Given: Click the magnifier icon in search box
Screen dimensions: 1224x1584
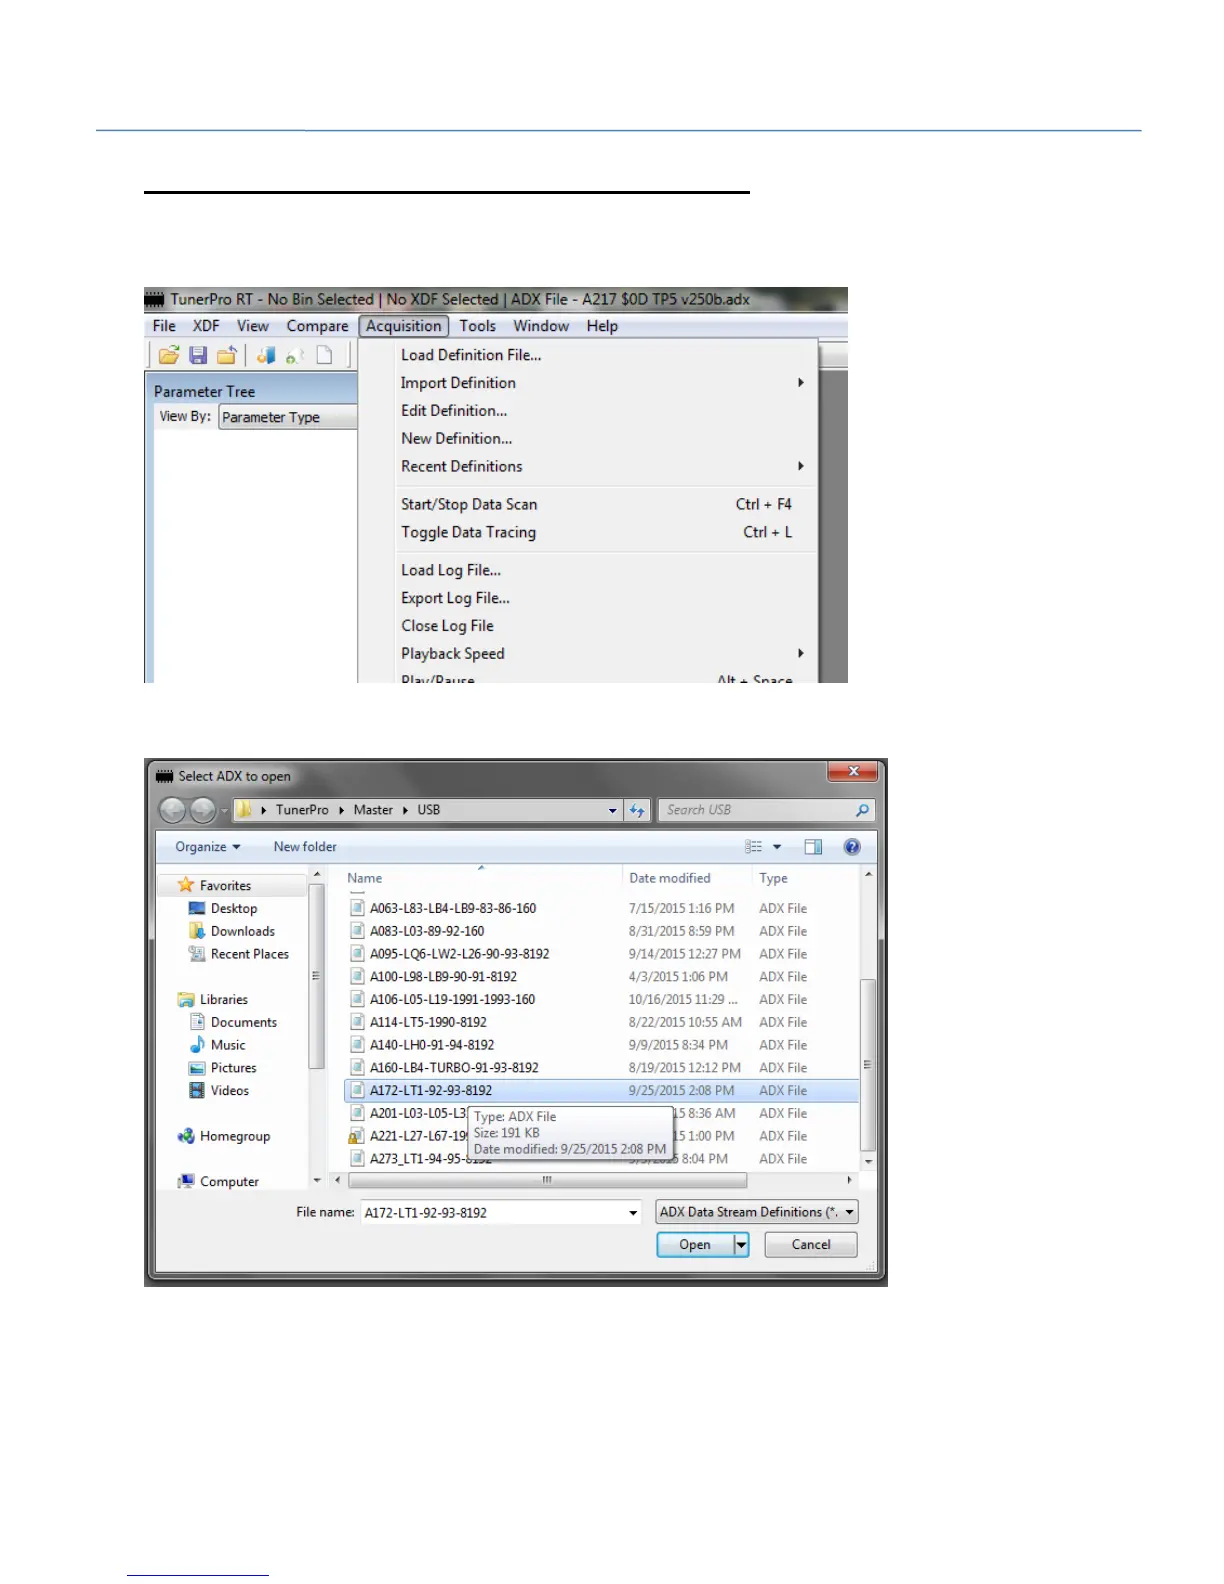Looking at the screenshot, I should [862, 810].
